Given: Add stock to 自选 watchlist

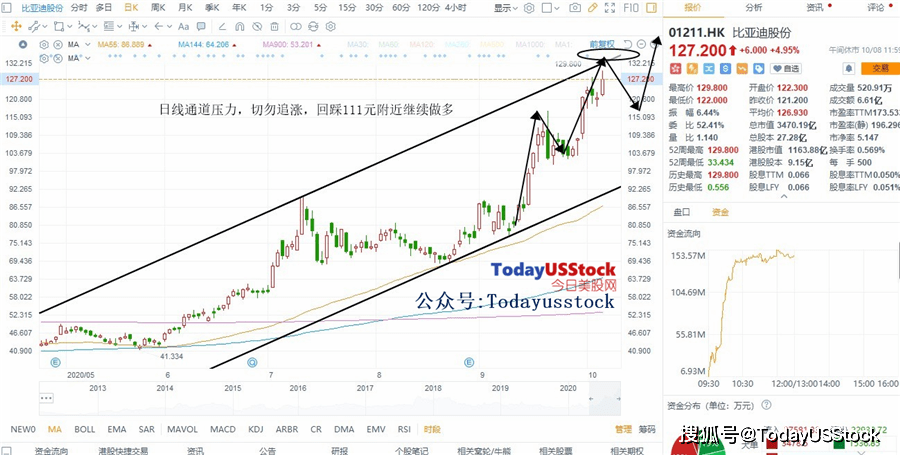Looking at the screenshot, I should coord(786,68).
